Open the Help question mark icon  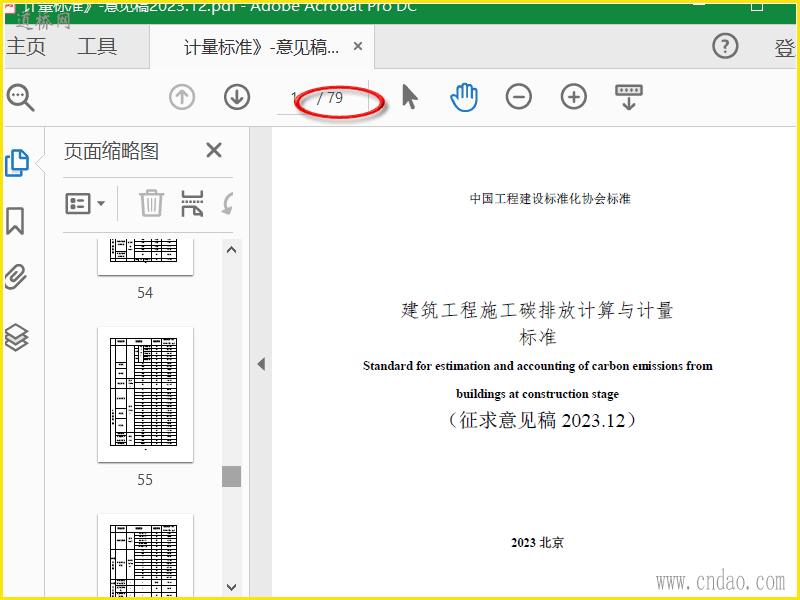point(725,46)
